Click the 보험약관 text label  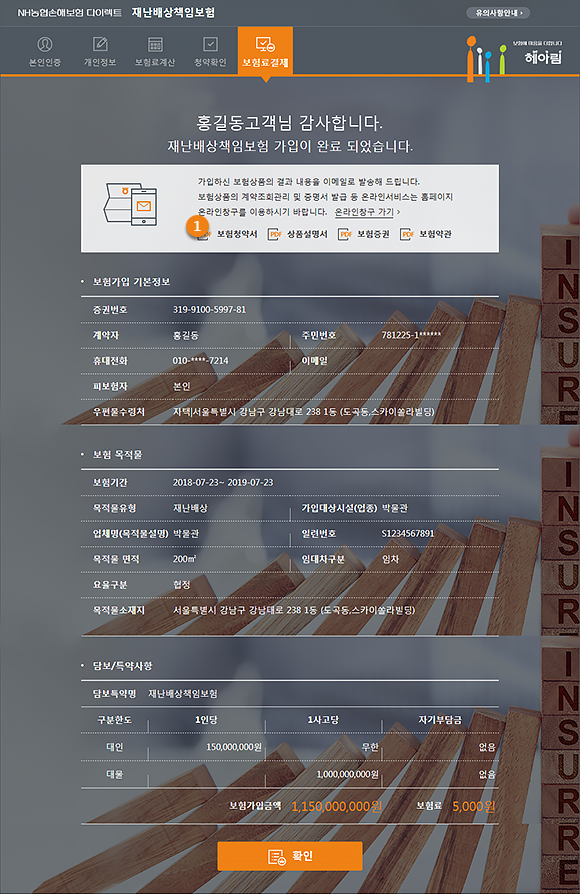pyautogui.click(x=436, y=234)
